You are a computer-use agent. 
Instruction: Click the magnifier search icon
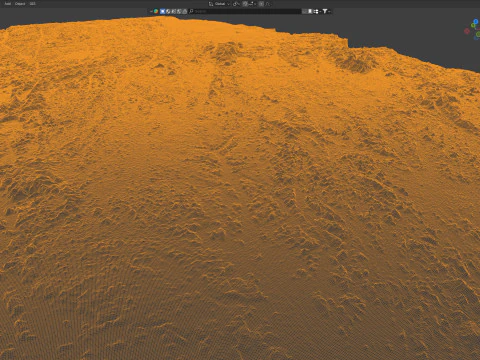tap(191, 11)
